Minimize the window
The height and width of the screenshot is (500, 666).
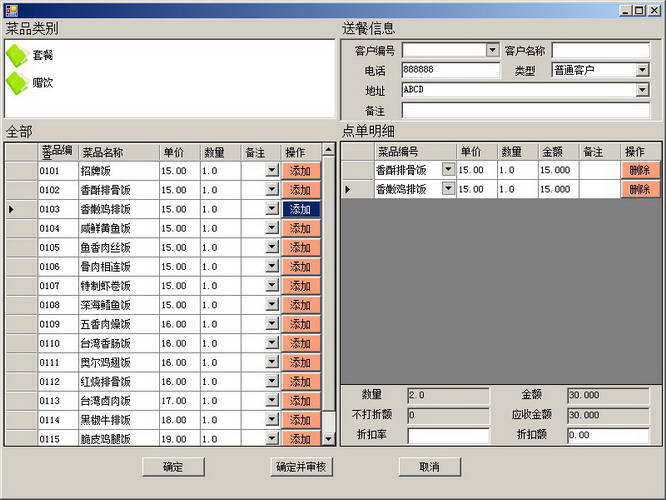click(x=626, y=10)
